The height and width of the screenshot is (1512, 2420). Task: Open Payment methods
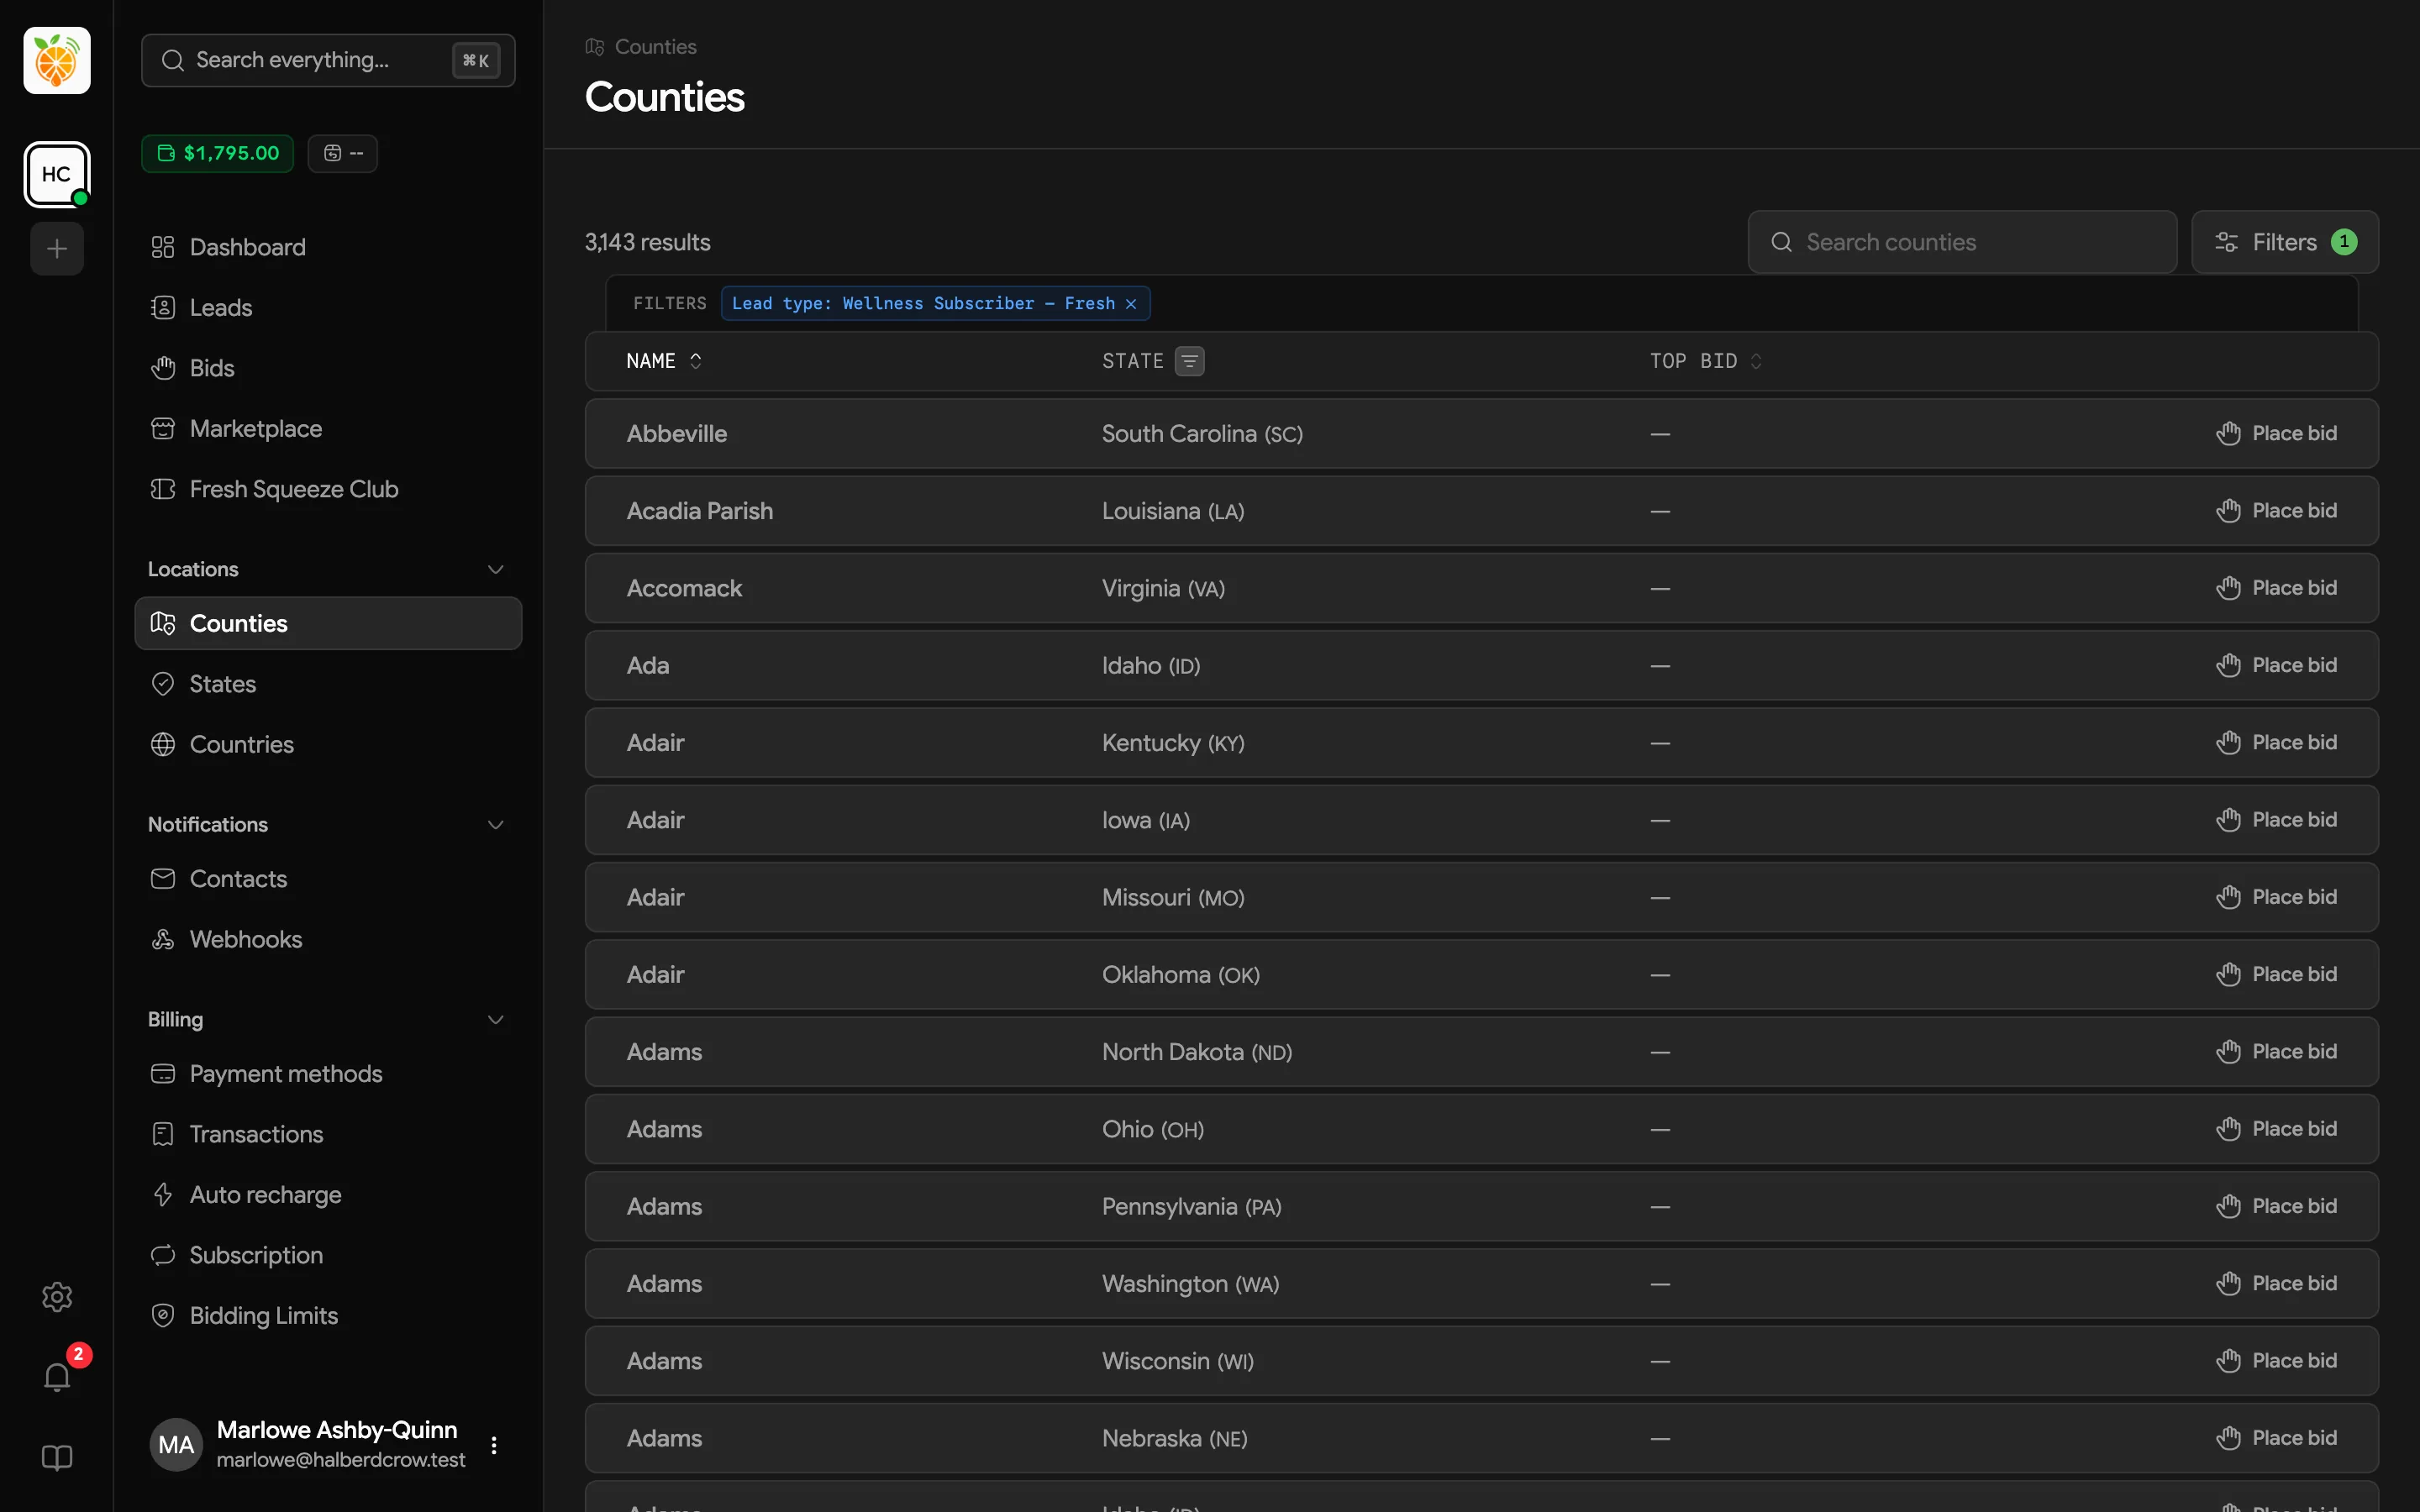[x=328, y=1074]
